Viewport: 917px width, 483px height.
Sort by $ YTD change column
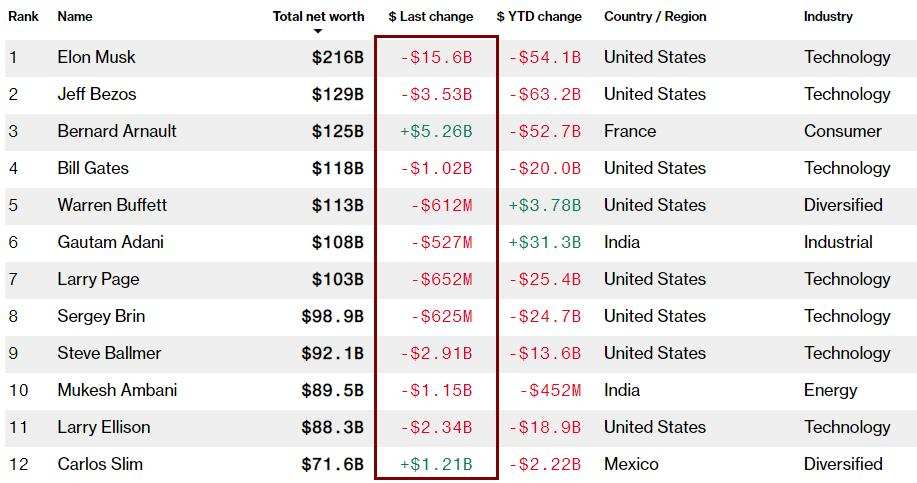pyautogui.click(x=539, y=16)
